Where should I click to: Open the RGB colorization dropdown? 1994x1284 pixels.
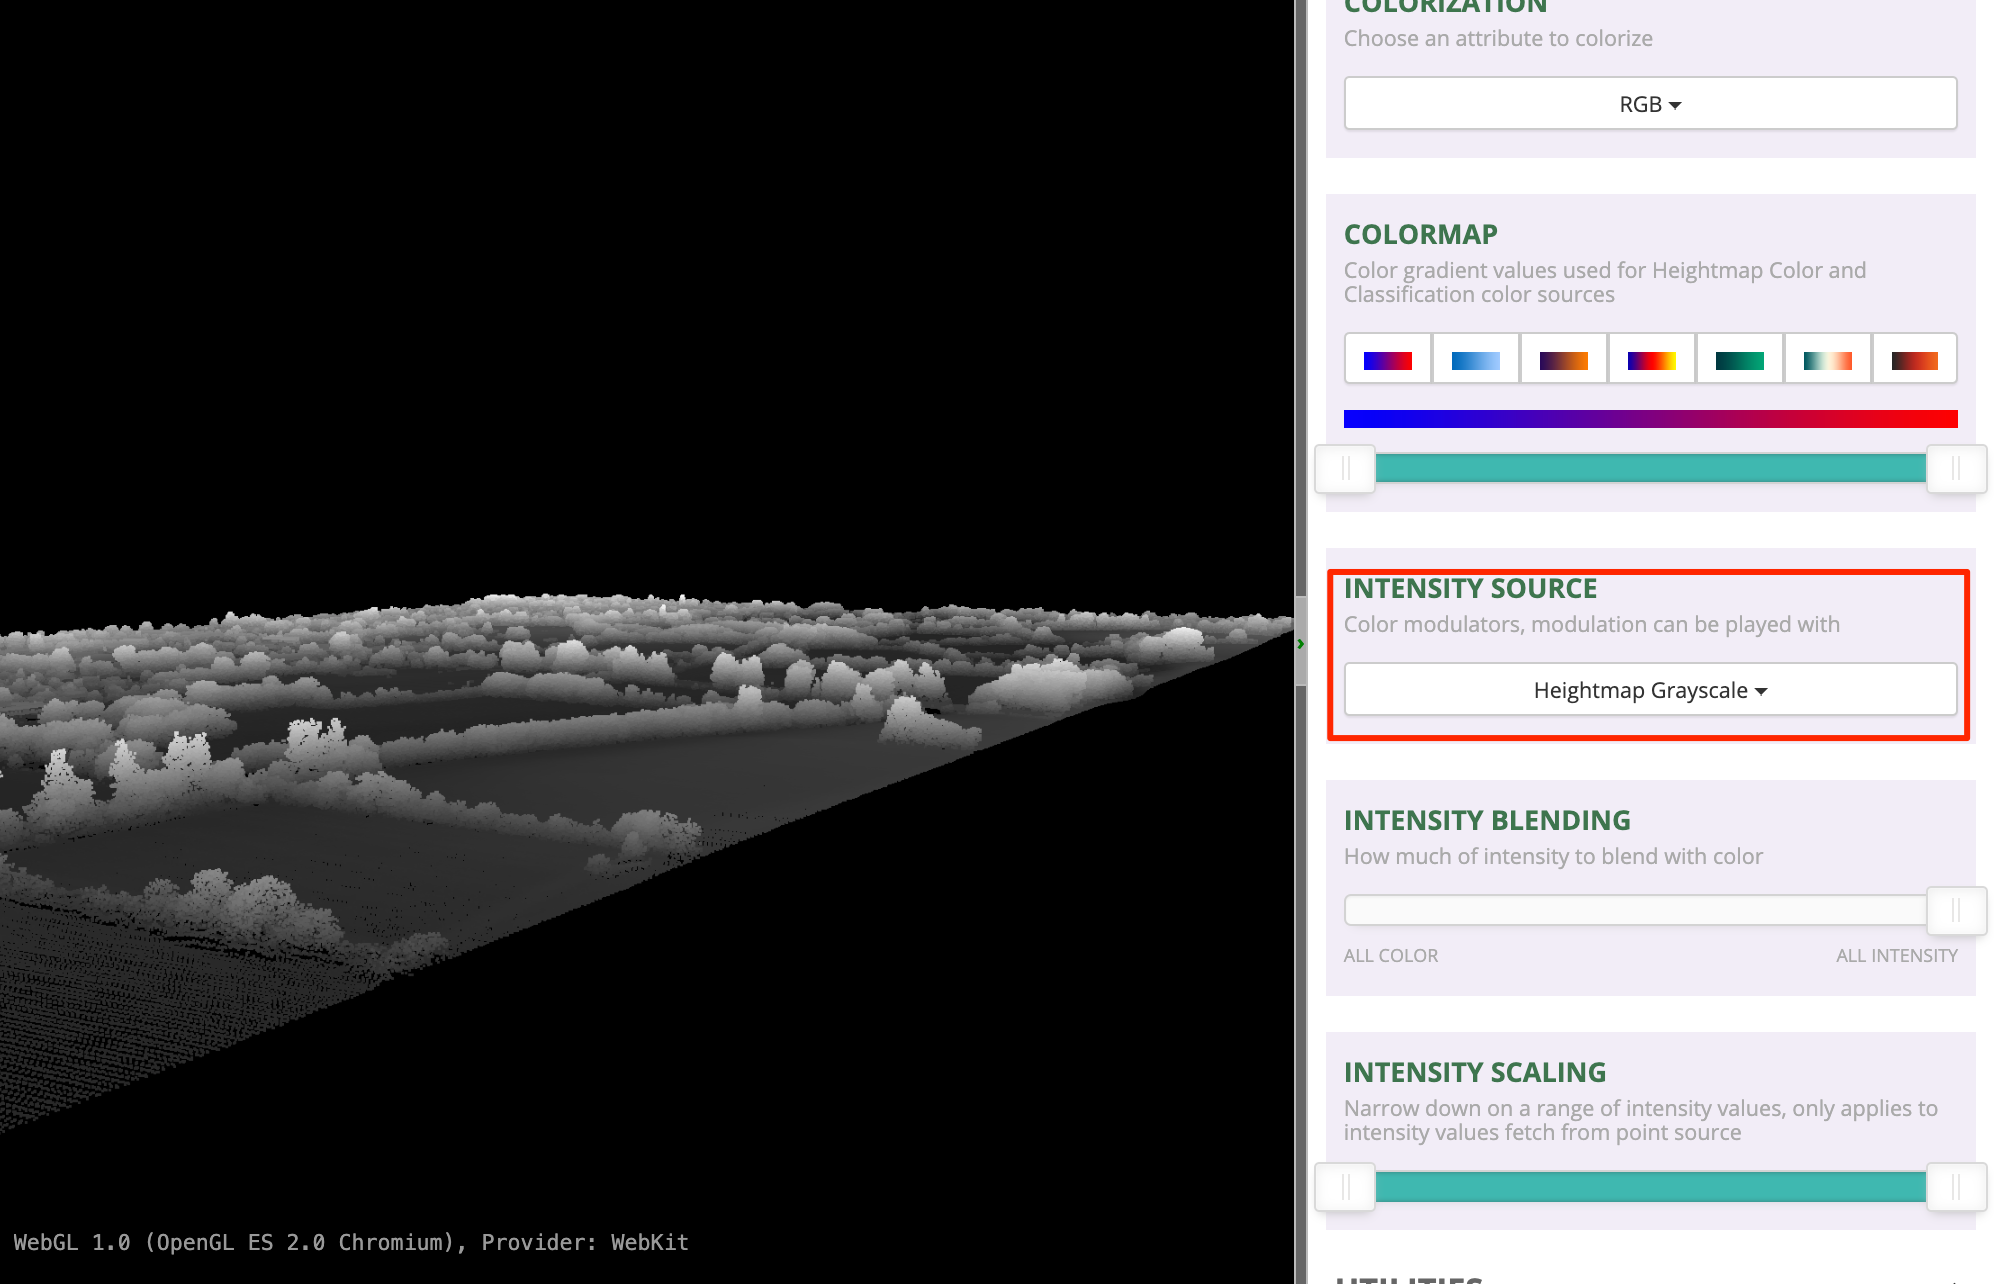pos(1650,104)
